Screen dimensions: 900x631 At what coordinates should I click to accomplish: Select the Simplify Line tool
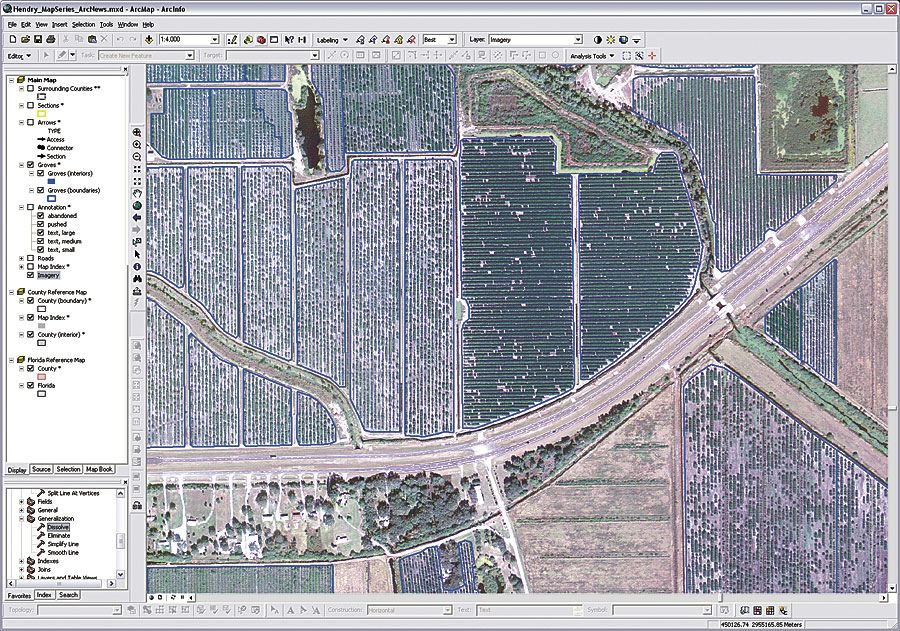[x=63, y=544]
